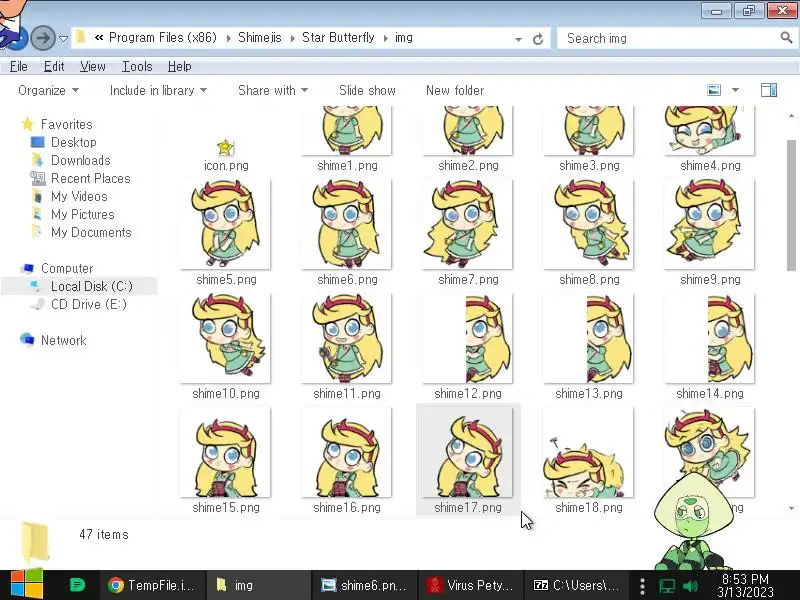Select the shime4.png thumbnail

tap(710, 131)
